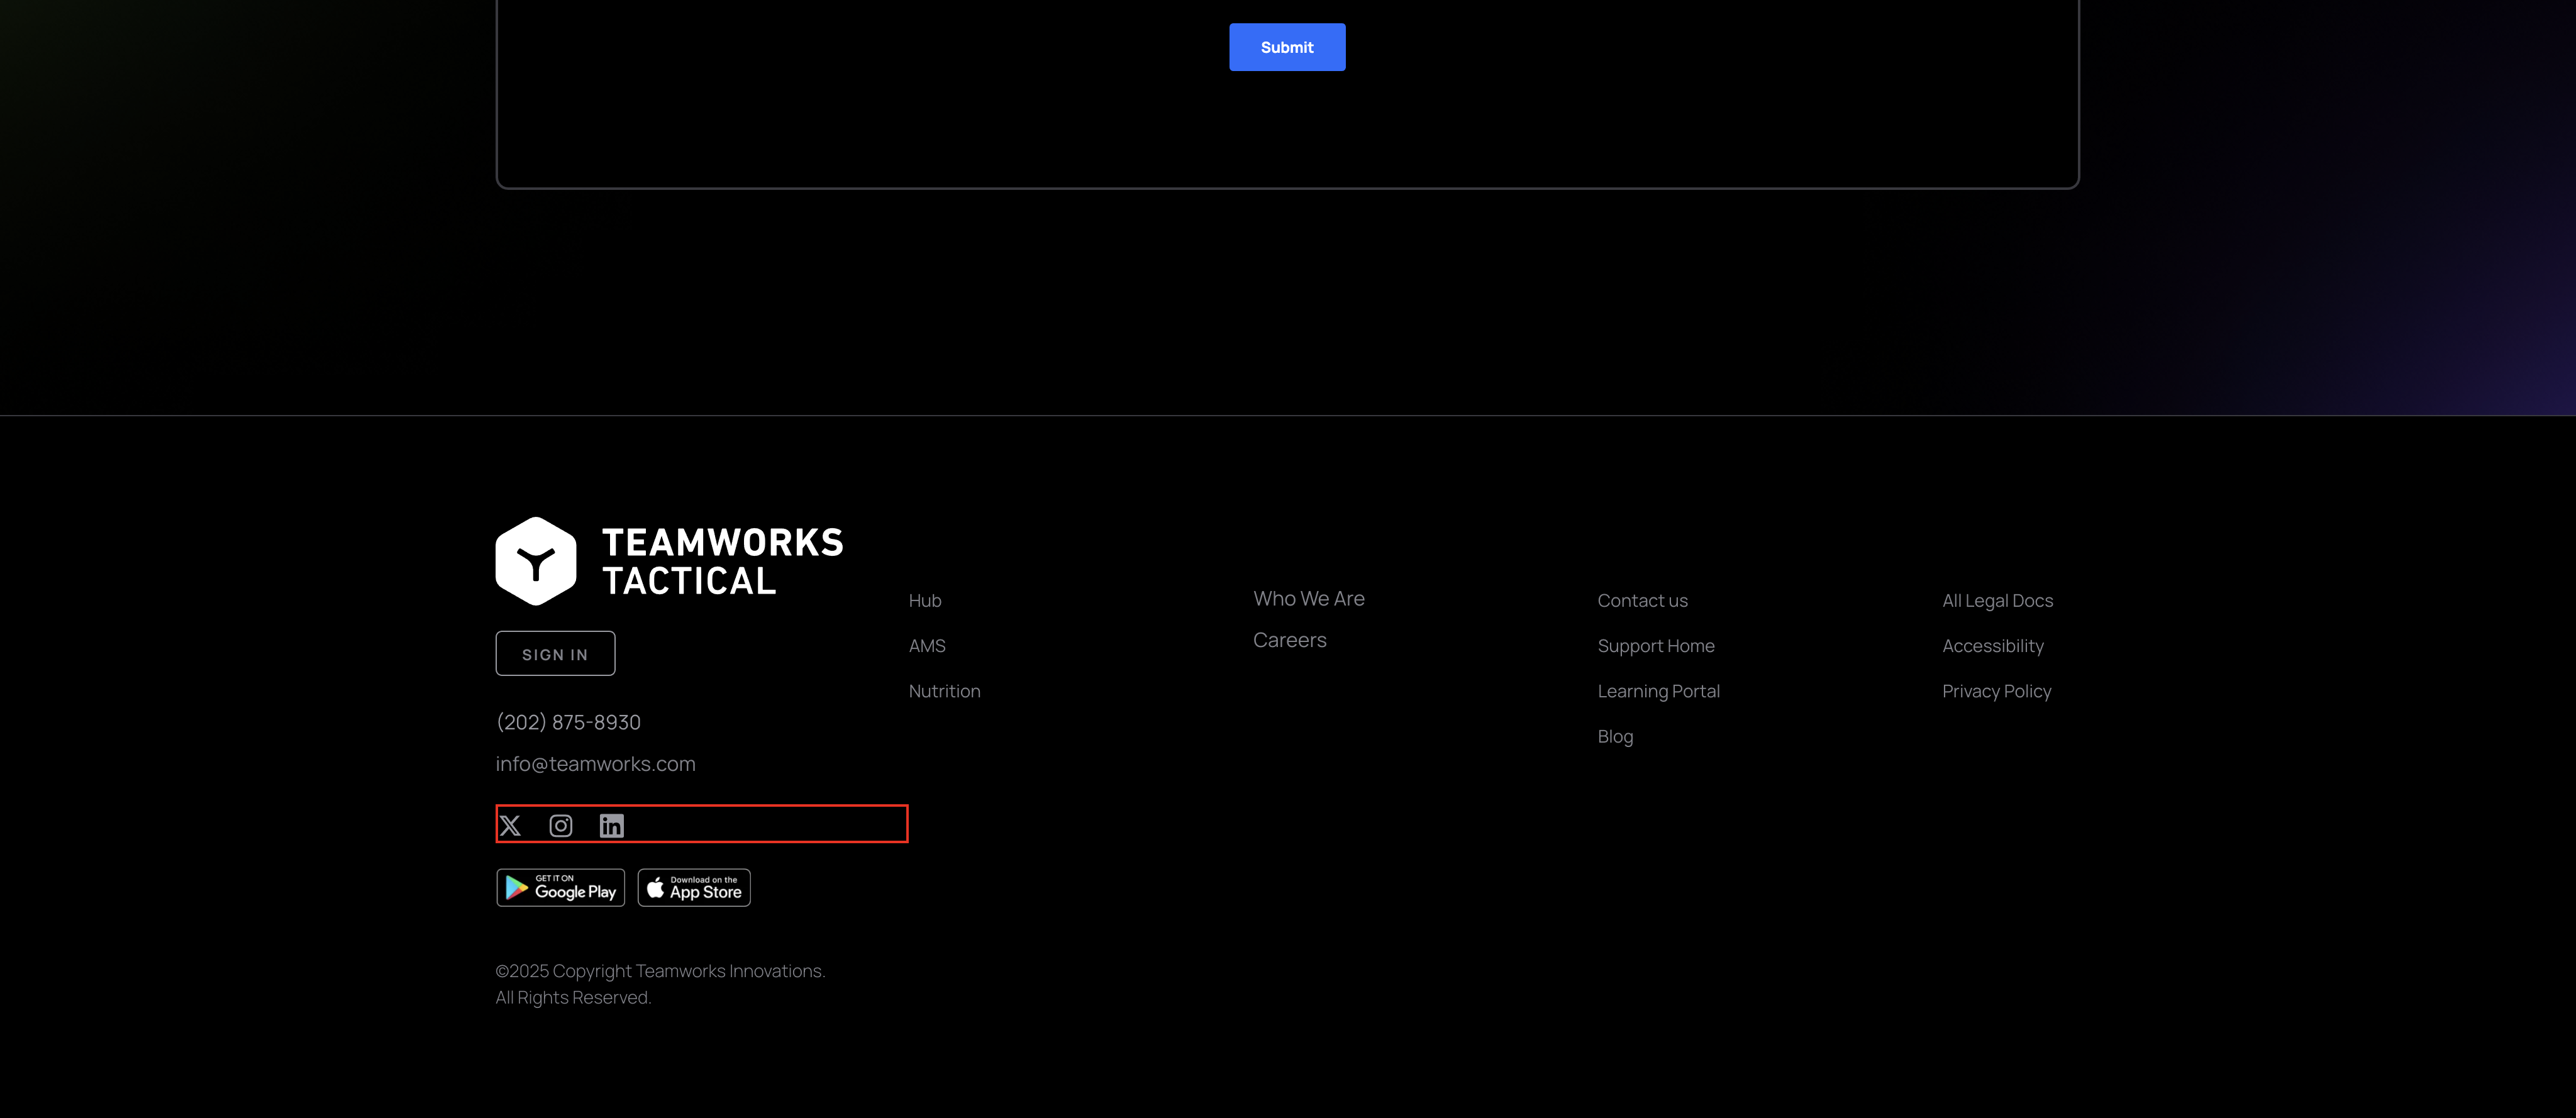Click the info@teamworks.com email address

pyautogui.click(x=595, y=763)
